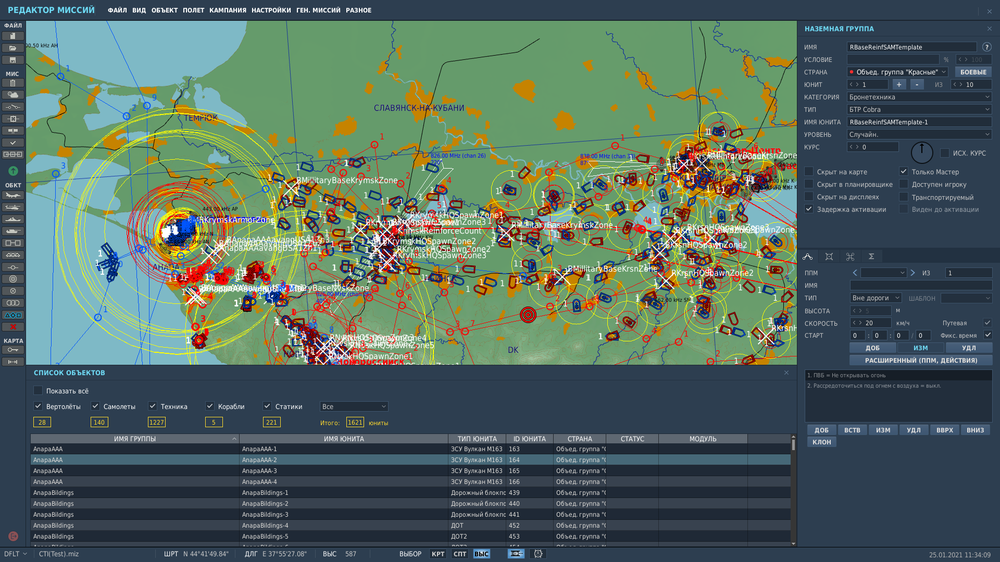Screen dimensions: 1000x562
Task: Enable the Скрыт на карте checkbox
Action: click(x=809, y=172)
